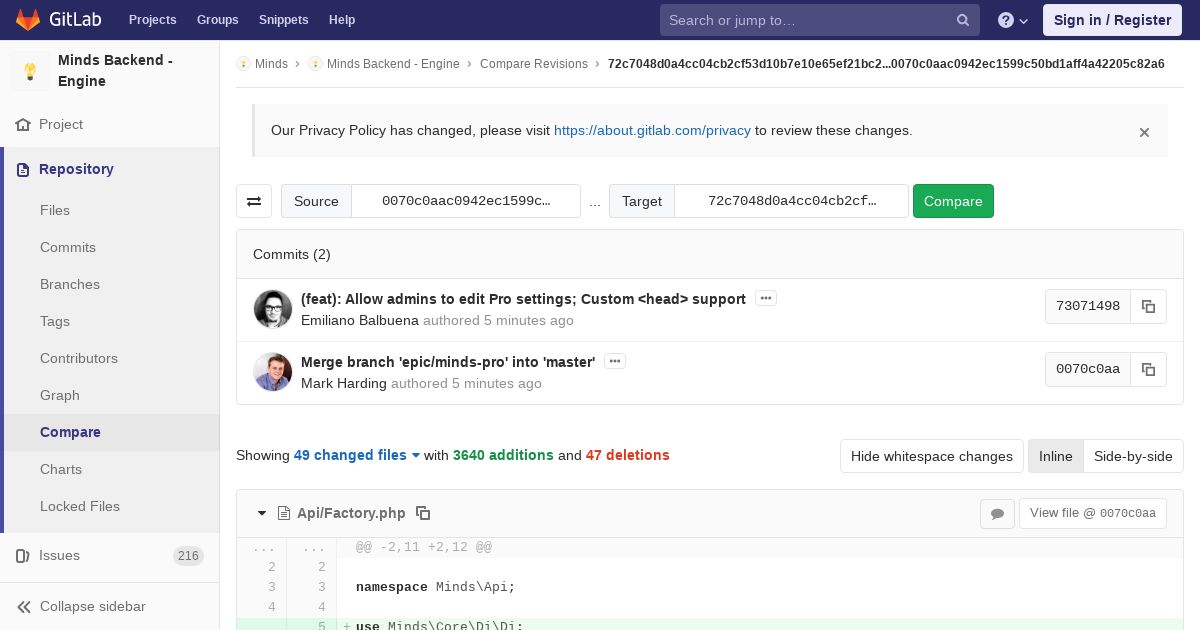This screenshot has width=1200, height=630.
Task: Swap source and target revisions
Action: [254, 201]
